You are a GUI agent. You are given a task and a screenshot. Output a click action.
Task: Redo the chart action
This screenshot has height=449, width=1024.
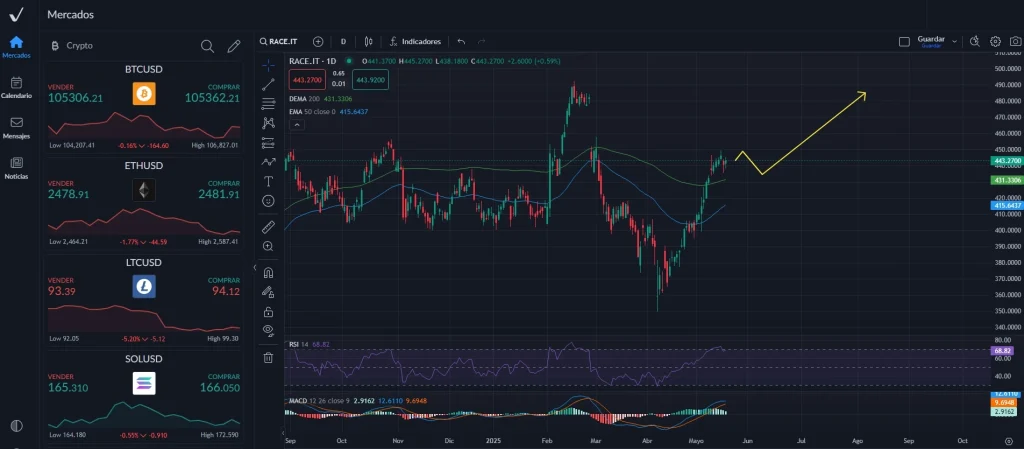pos(482,41)
